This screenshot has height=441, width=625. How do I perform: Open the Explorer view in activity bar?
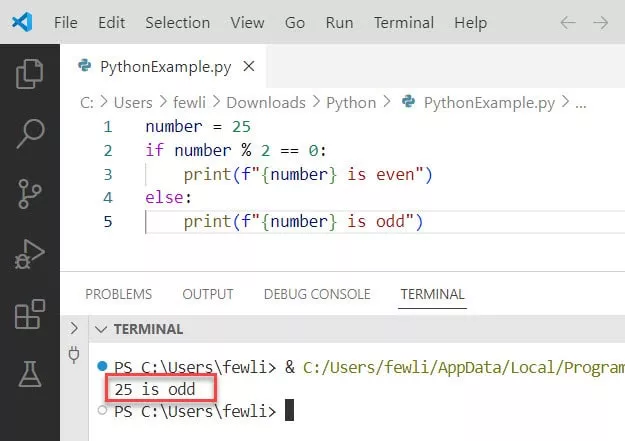point(30,73)
